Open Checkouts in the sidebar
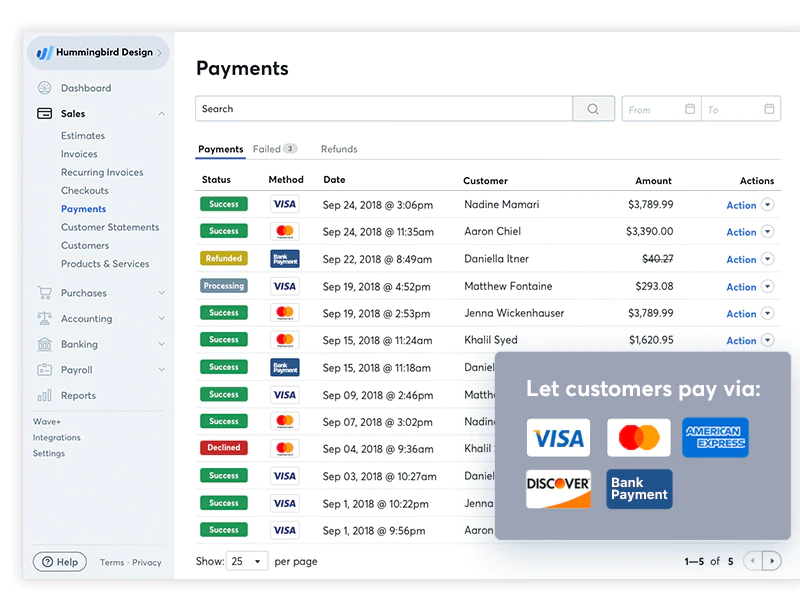The image size is (800, 600). (85, 190)
